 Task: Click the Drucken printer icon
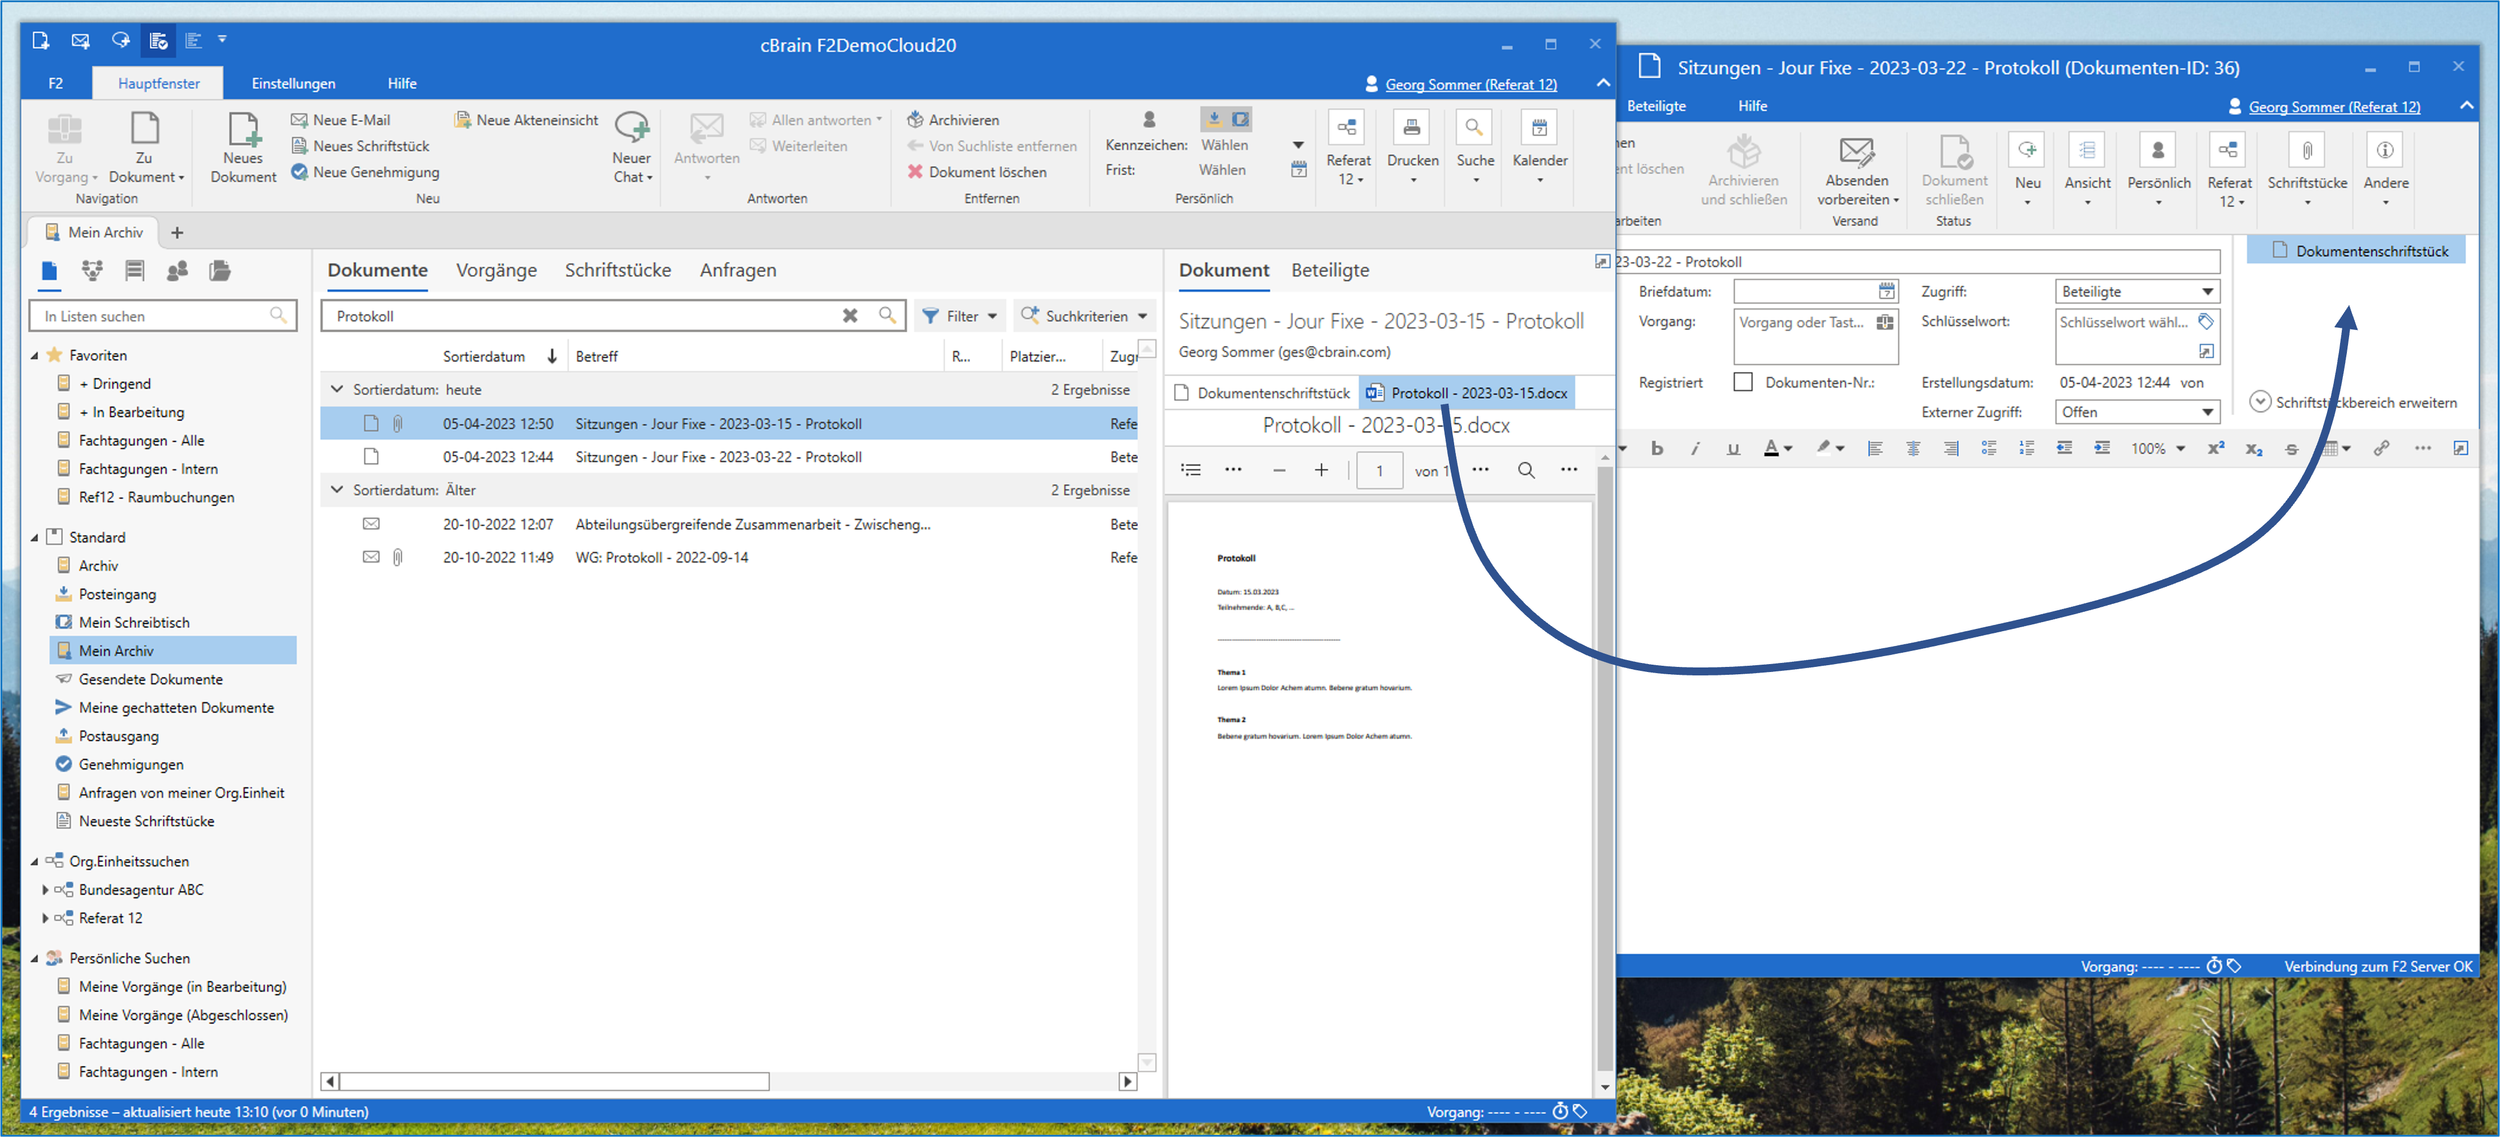tap(1411, 128)
